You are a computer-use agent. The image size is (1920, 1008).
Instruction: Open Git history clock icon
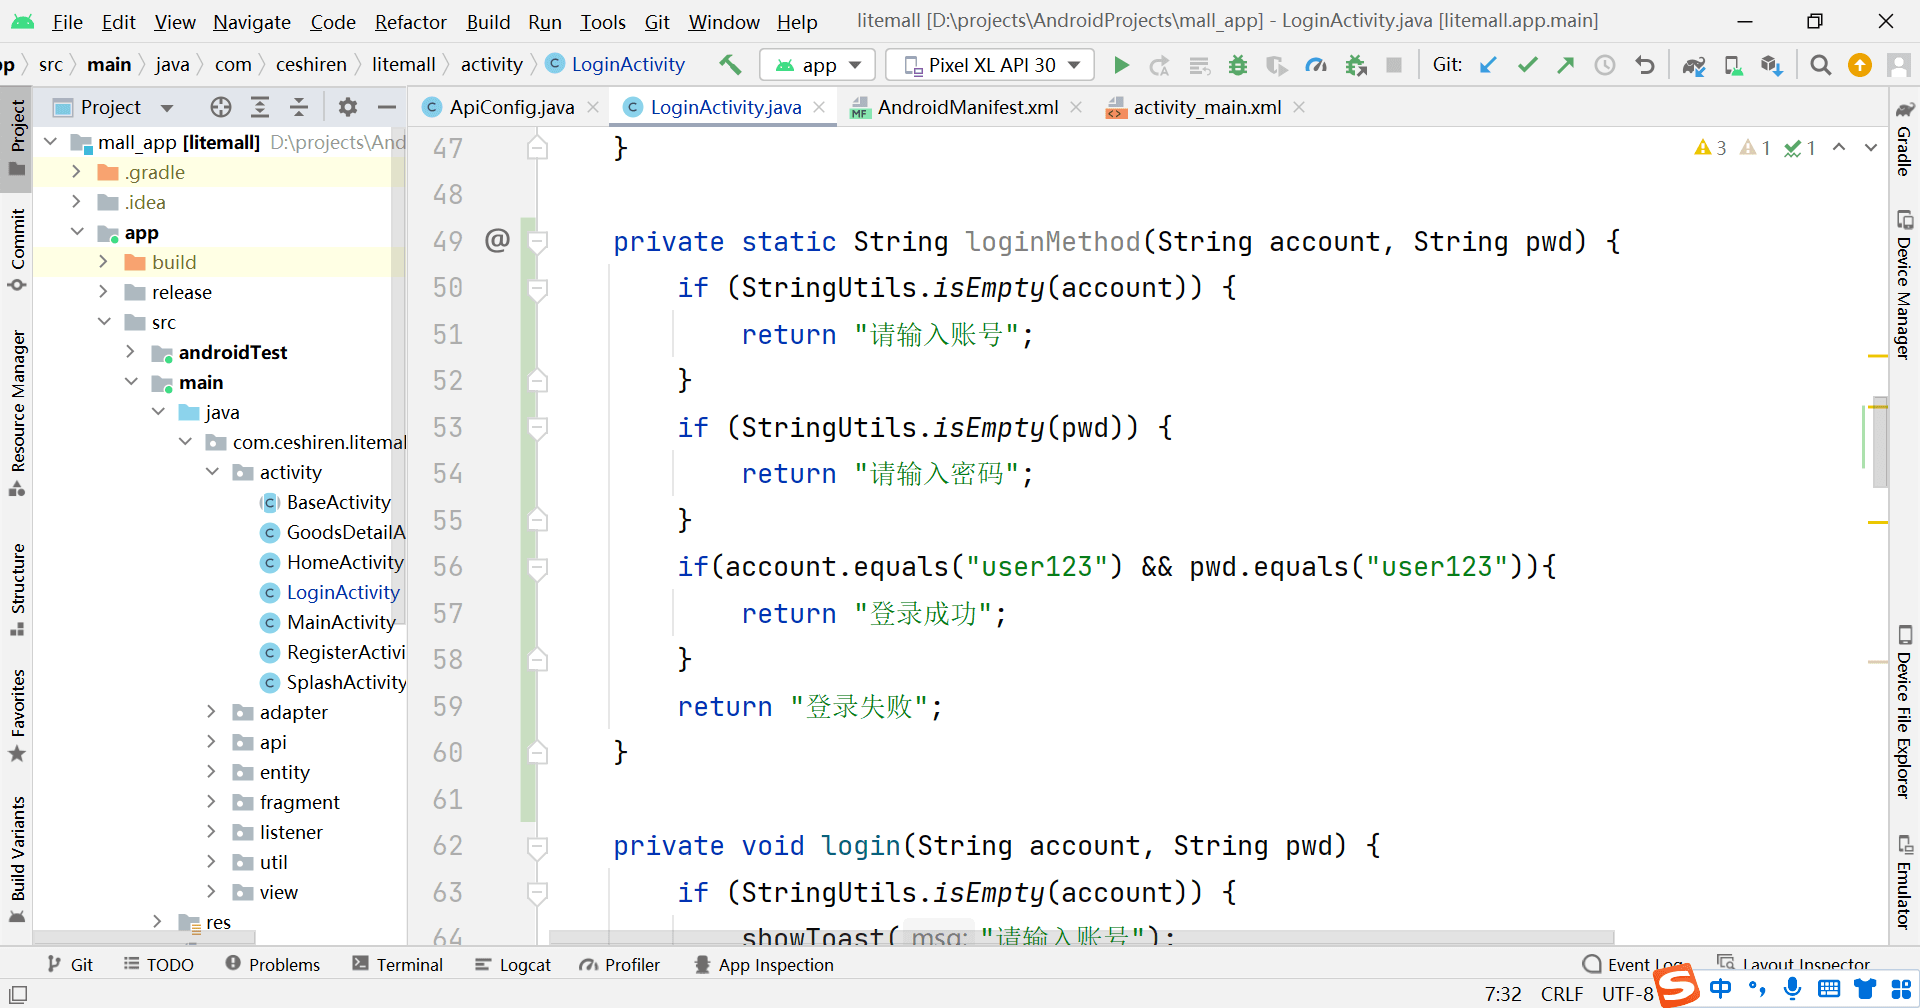[x=1605, y=65]
